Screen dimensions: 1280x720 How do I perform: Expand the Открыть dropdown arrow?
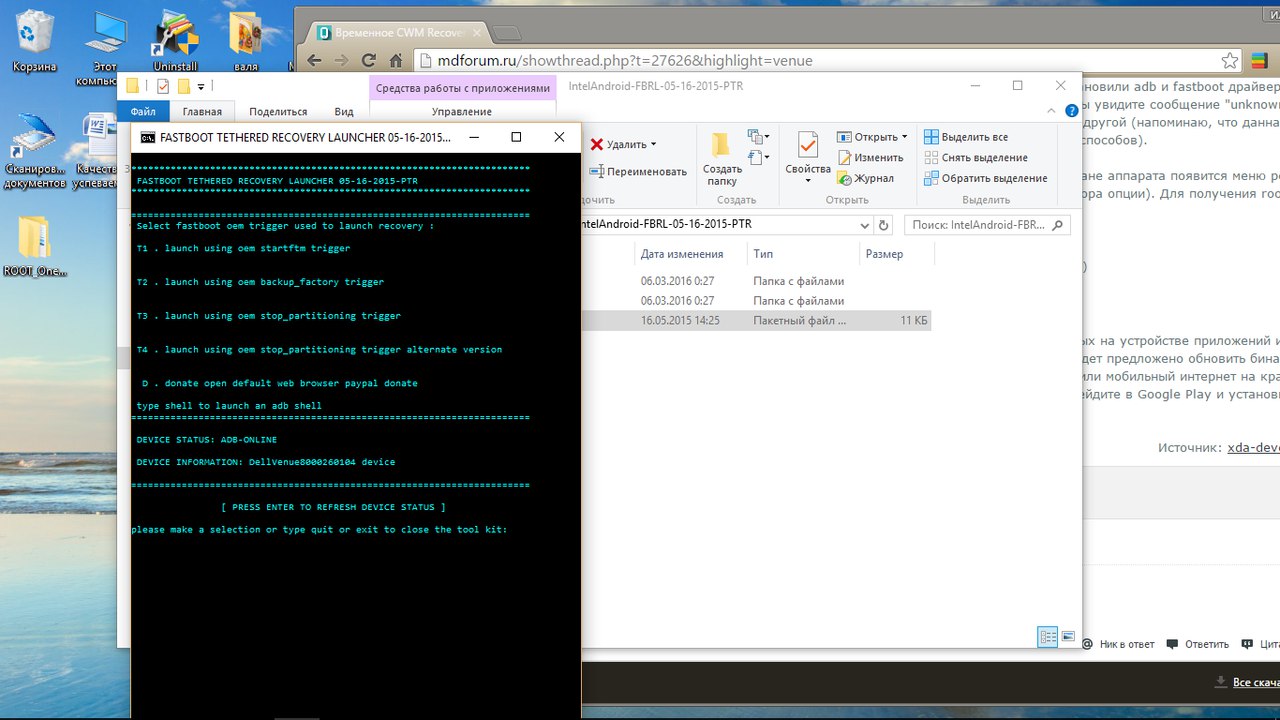(x=904, y=137)
